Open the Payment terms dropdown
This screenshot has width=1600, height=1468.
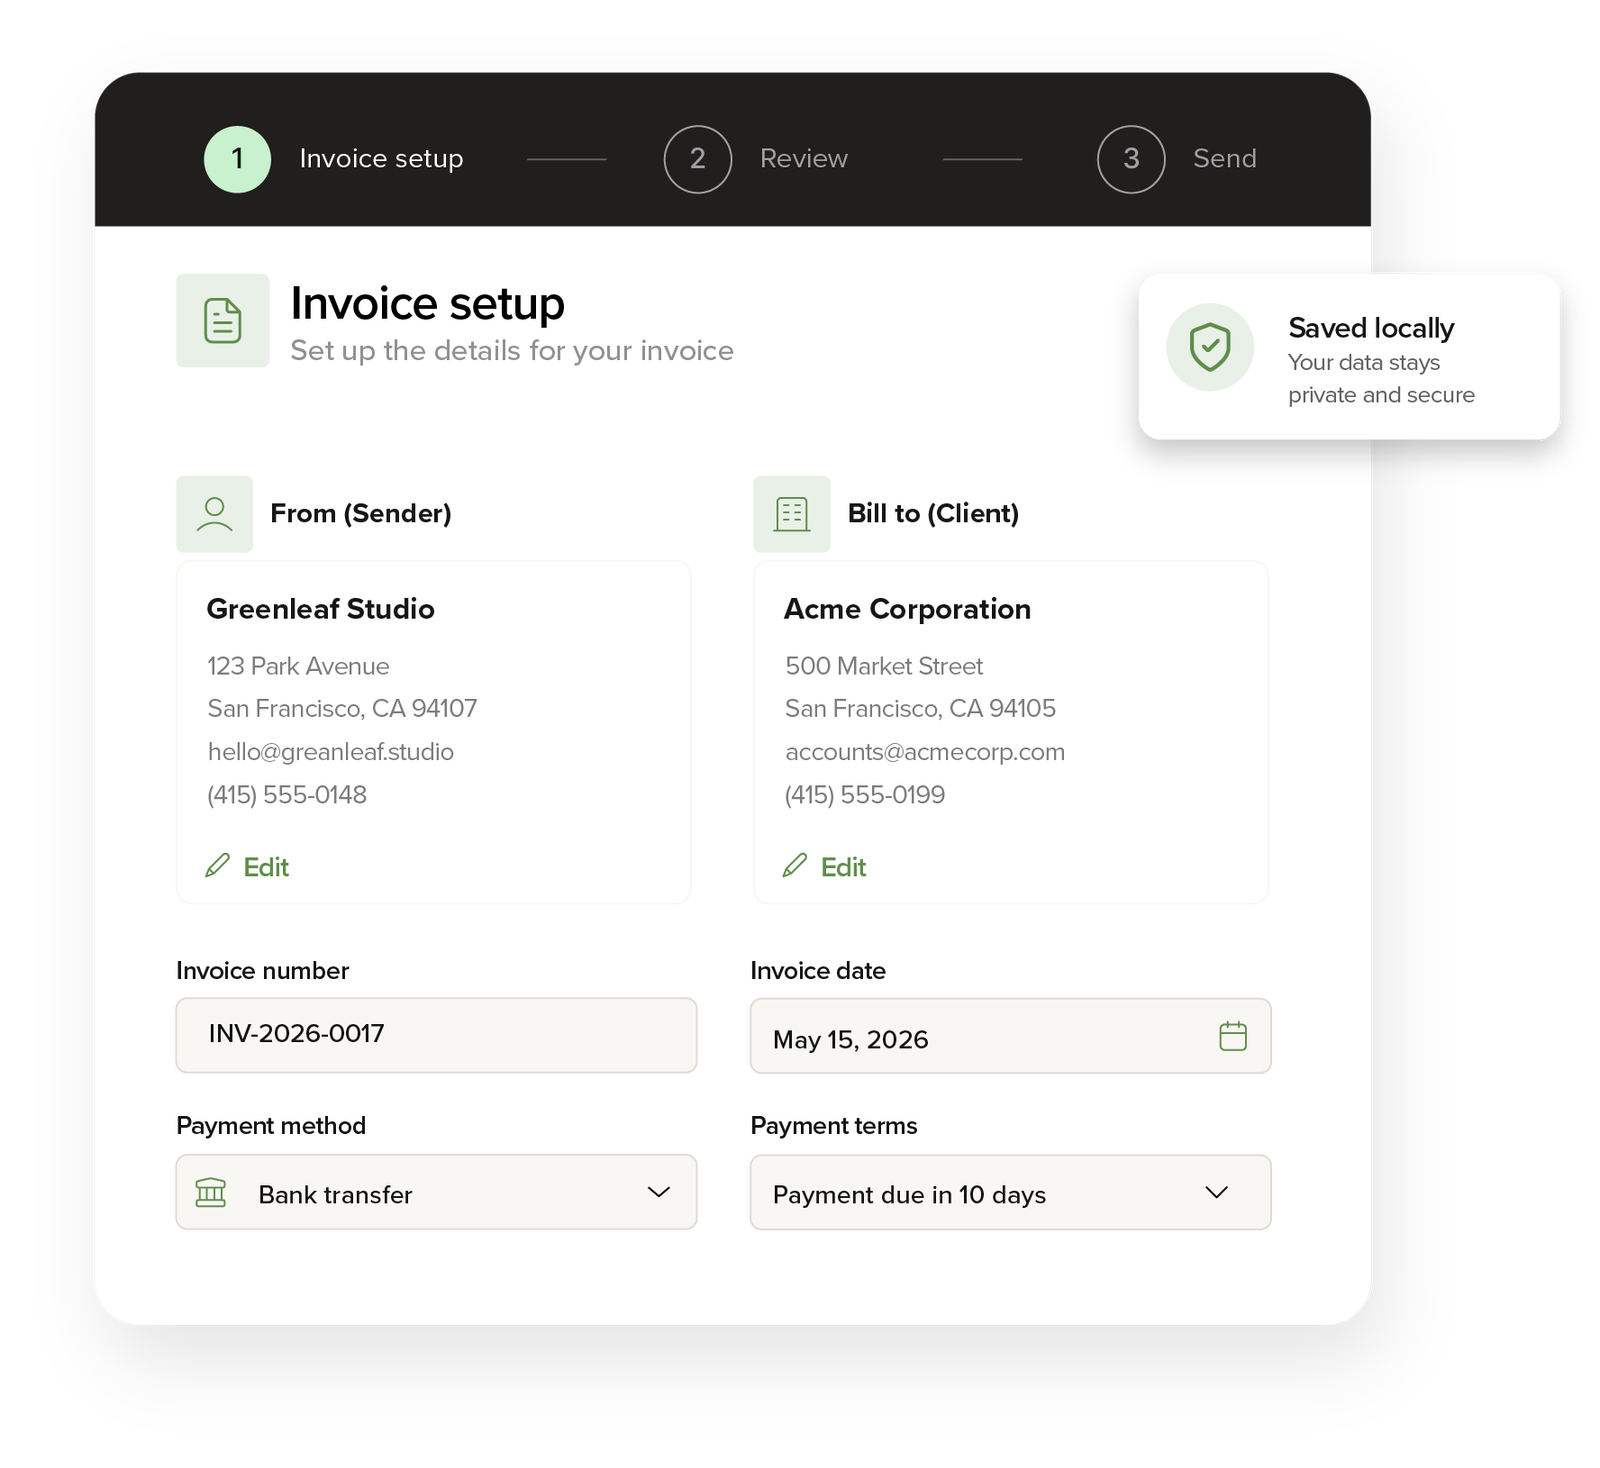(1011, 1193)
